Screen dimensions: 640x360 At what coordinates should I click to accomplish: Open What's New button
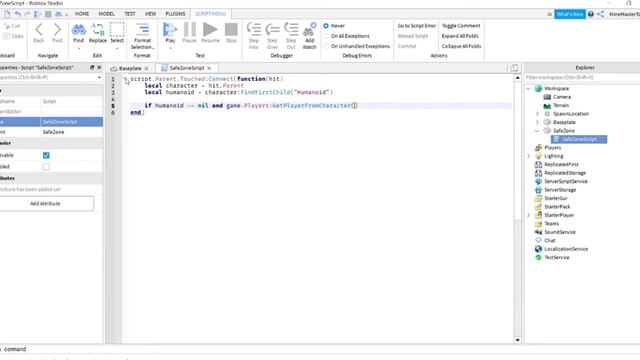(570, 14)
